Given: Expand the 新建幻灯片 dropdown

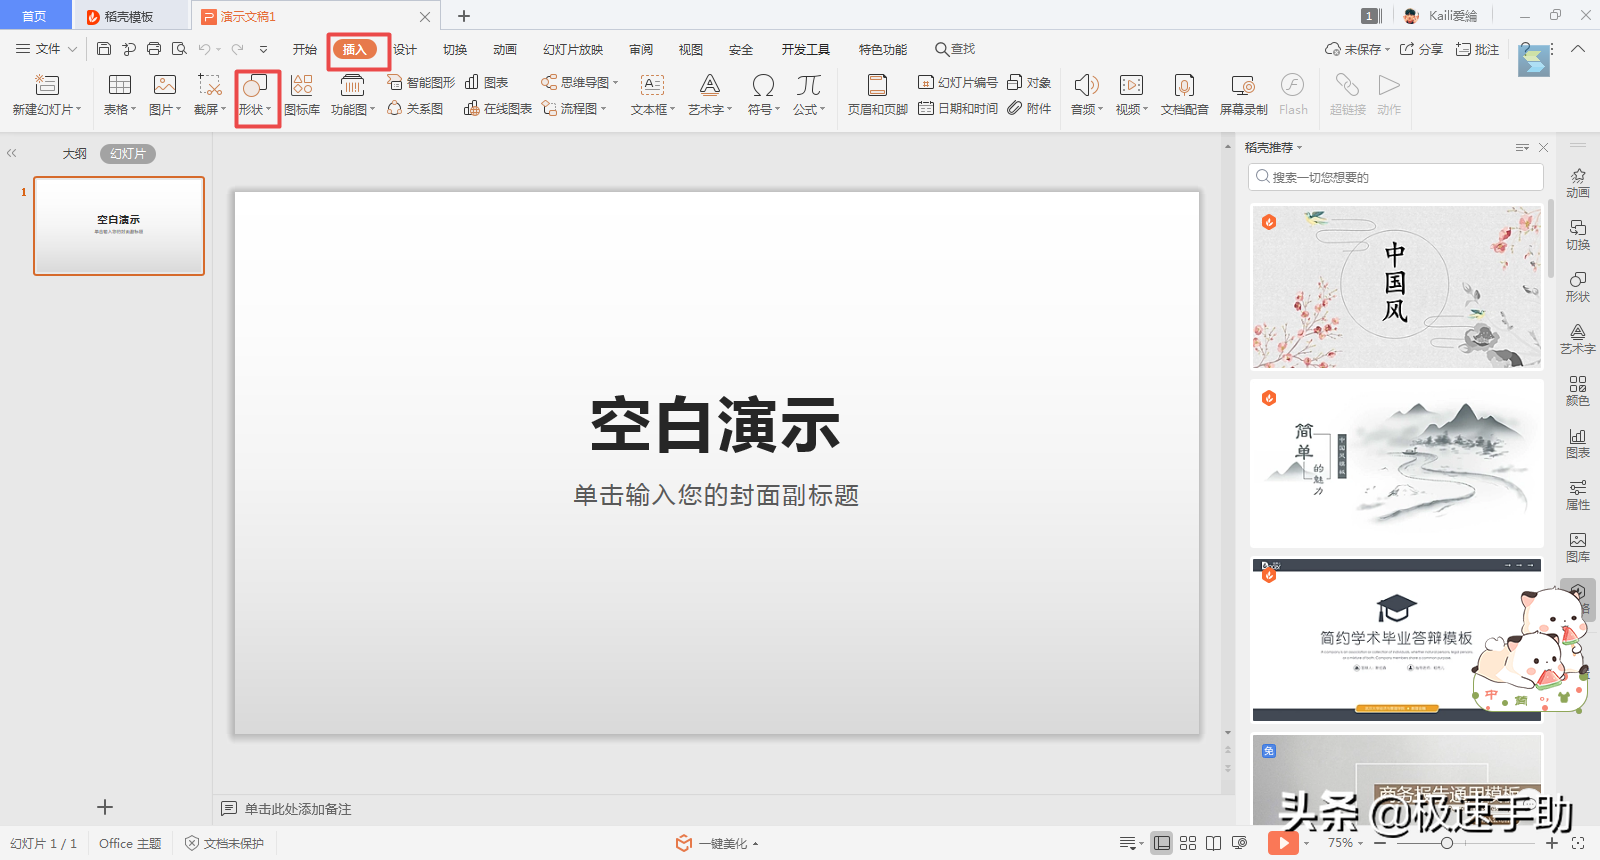Looking at the screenshot, I should (47, 109).
